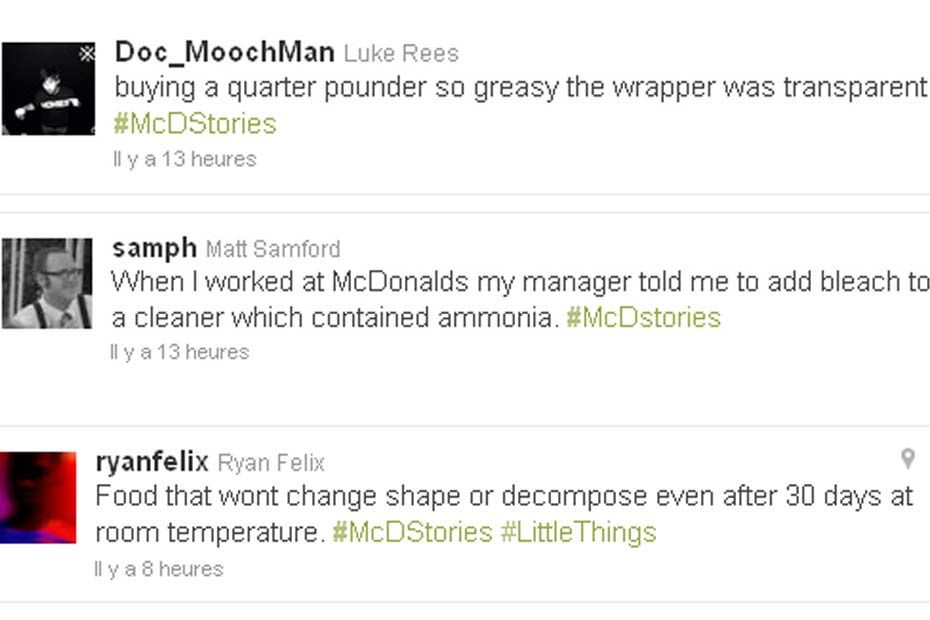Click the name Matt Samford
Viewport: 930px width, 620px height.
point(273,249)
